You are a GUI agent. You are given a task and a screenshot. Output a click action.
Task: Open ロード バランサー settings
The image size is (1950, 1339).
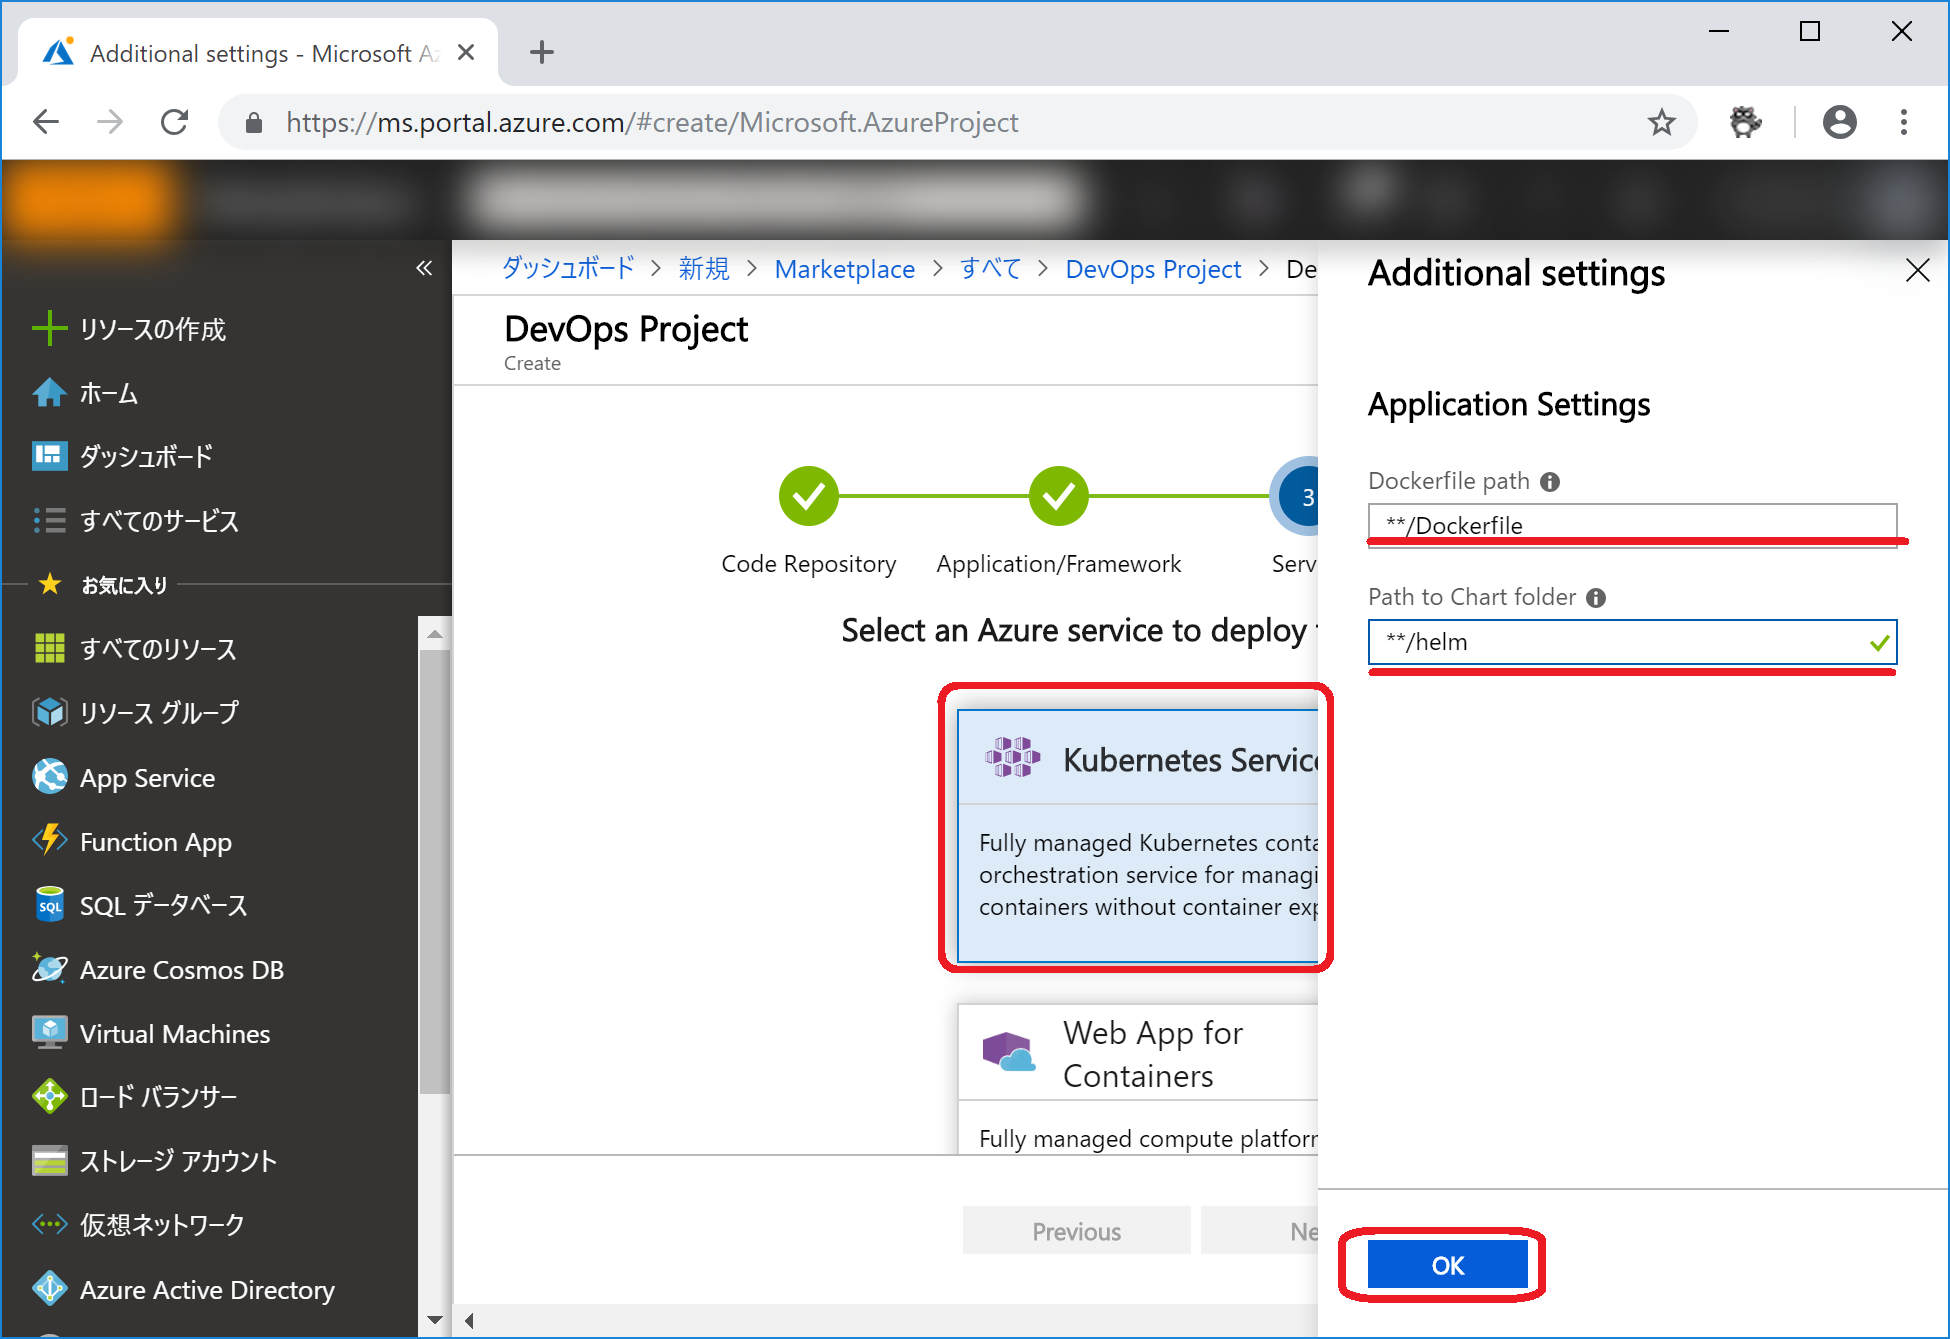point(158,1097)
